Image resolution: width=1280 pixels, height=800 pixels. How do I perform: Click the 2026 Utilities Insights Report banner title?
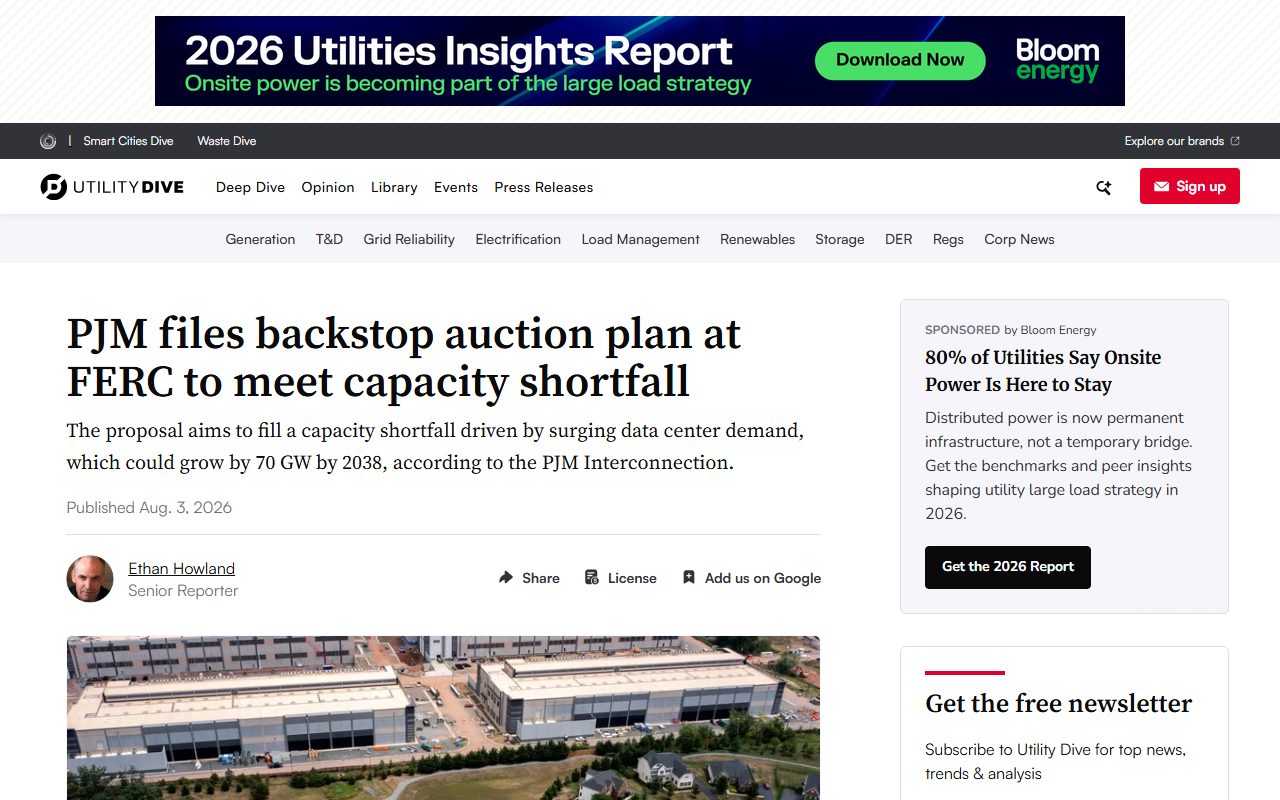459,51
